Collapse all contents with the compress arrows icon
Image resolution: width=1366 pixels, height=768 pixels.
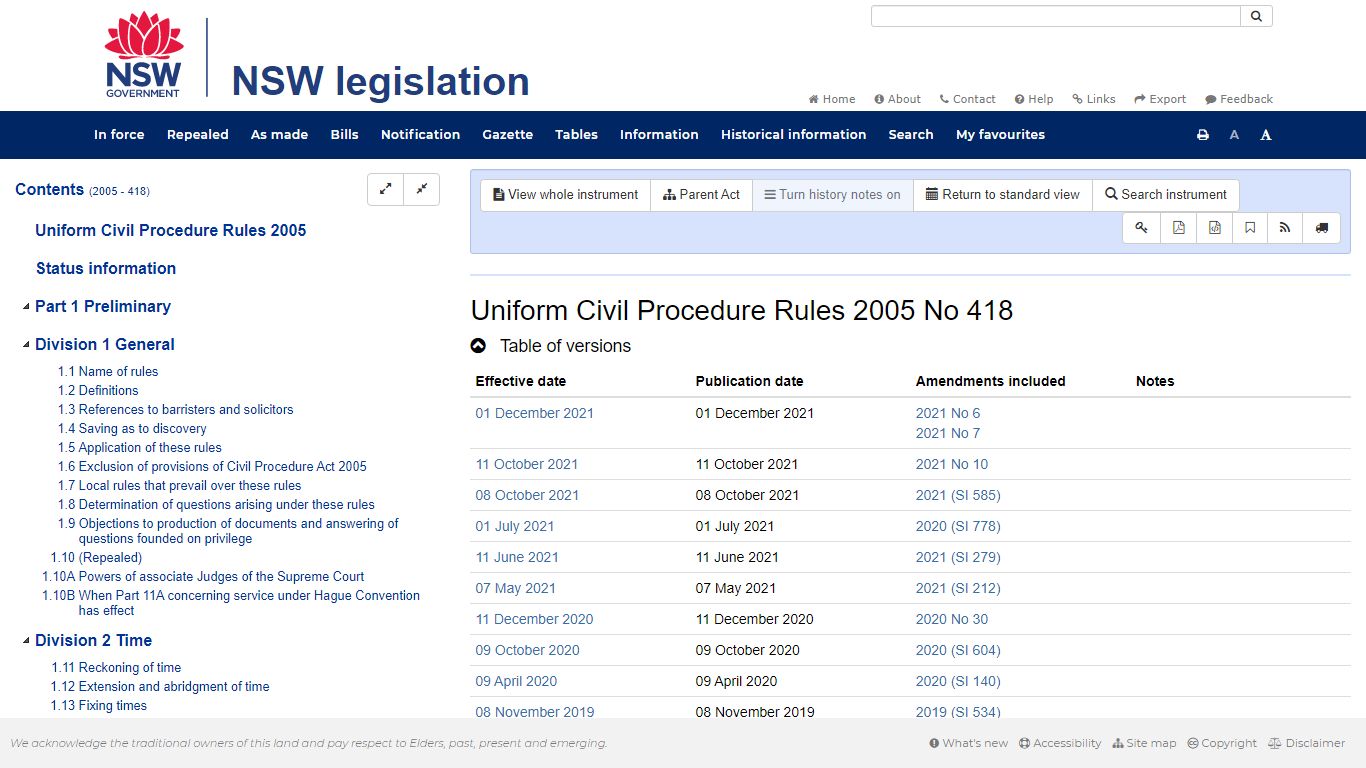(422, 189)
